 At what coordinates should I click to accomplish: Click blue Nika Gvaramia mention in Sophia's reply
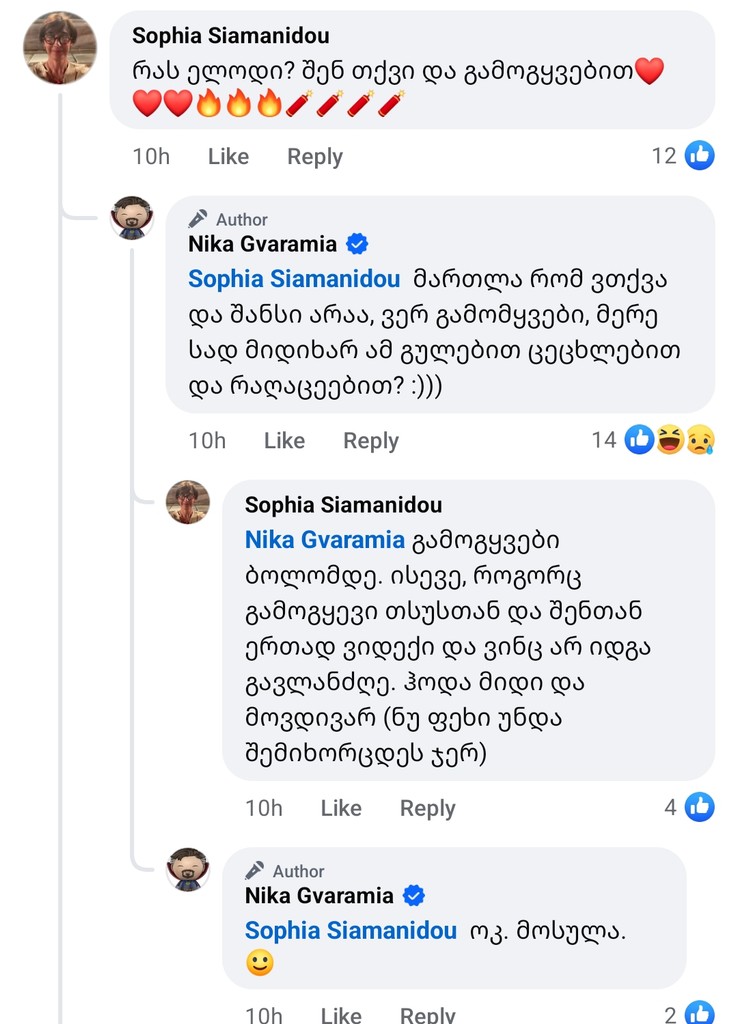click(x=324, y=540)
